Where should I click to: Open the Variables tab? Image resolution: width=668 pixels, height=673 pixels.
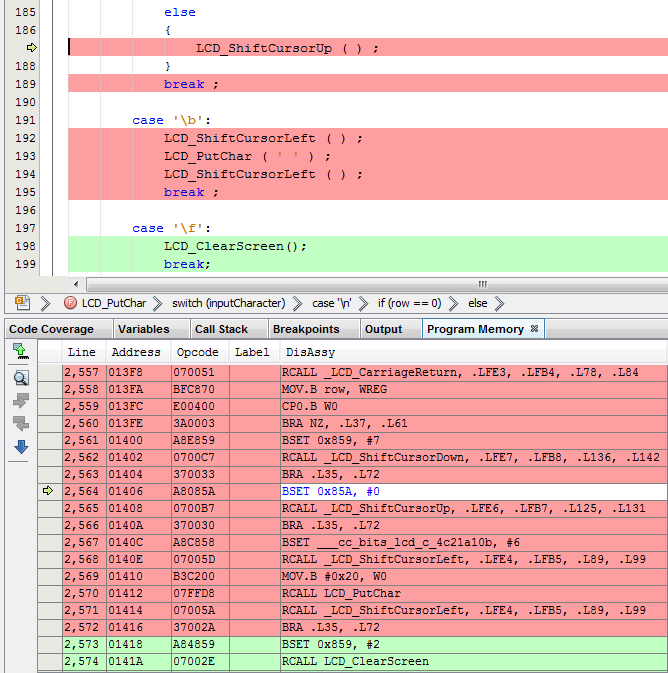click(143, 329)
